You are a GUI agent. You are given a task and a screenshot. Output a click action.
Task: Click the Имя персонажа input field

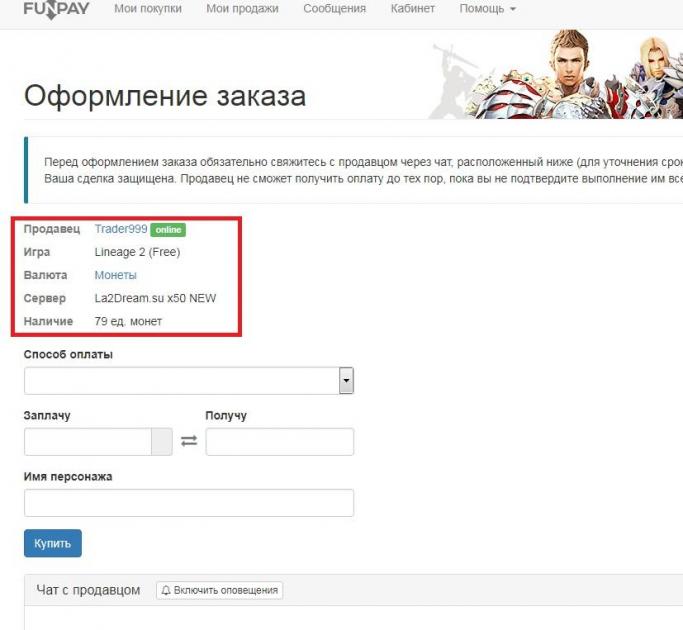[x=189, y=502]
